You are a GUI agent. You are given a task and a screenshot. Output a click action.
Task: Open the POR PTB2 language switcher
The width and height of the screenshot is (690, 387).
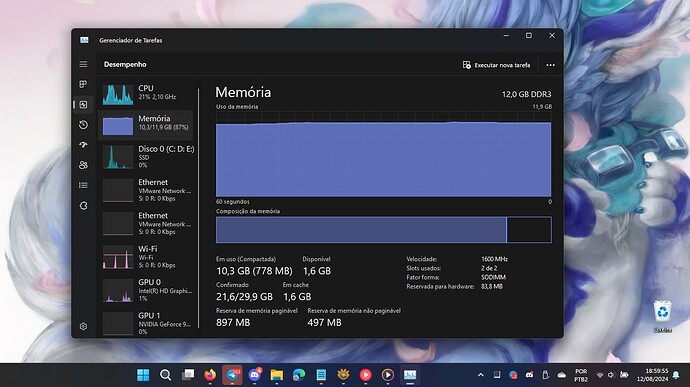pyautogui.click(x=581, y=375)
